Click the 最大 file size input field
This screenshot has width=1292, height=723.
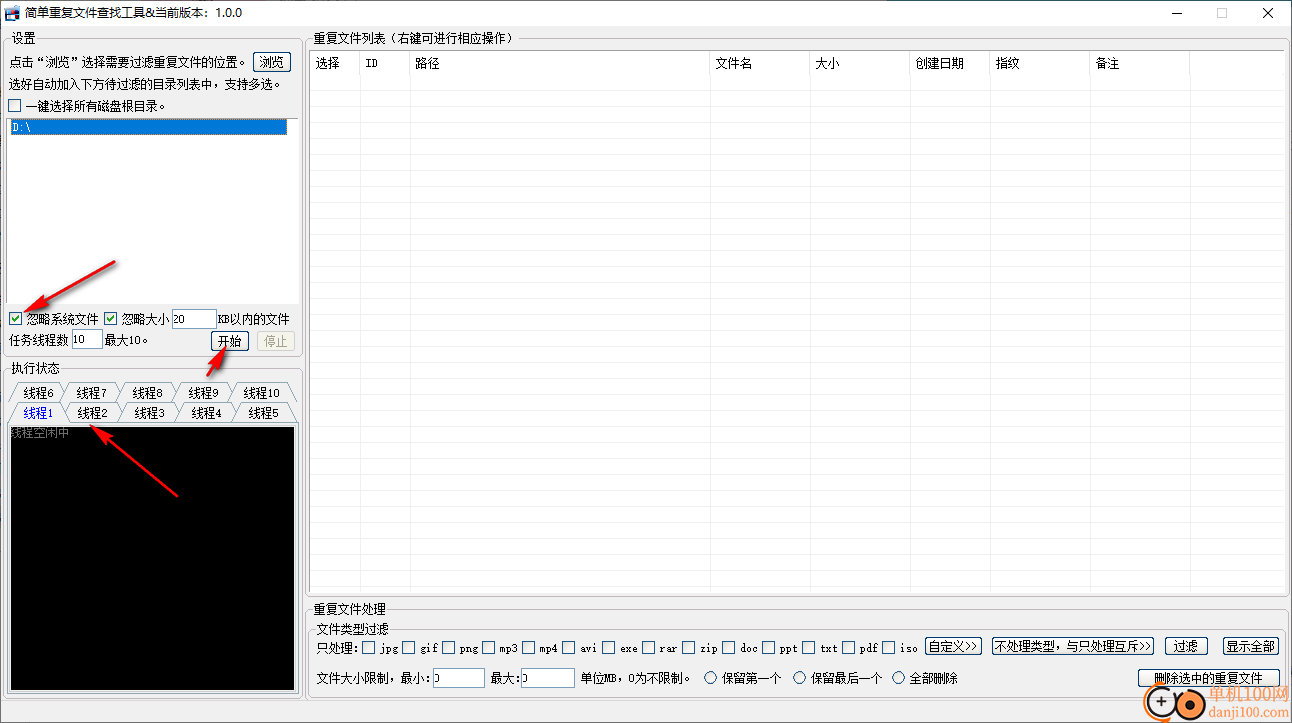[548, 678]
